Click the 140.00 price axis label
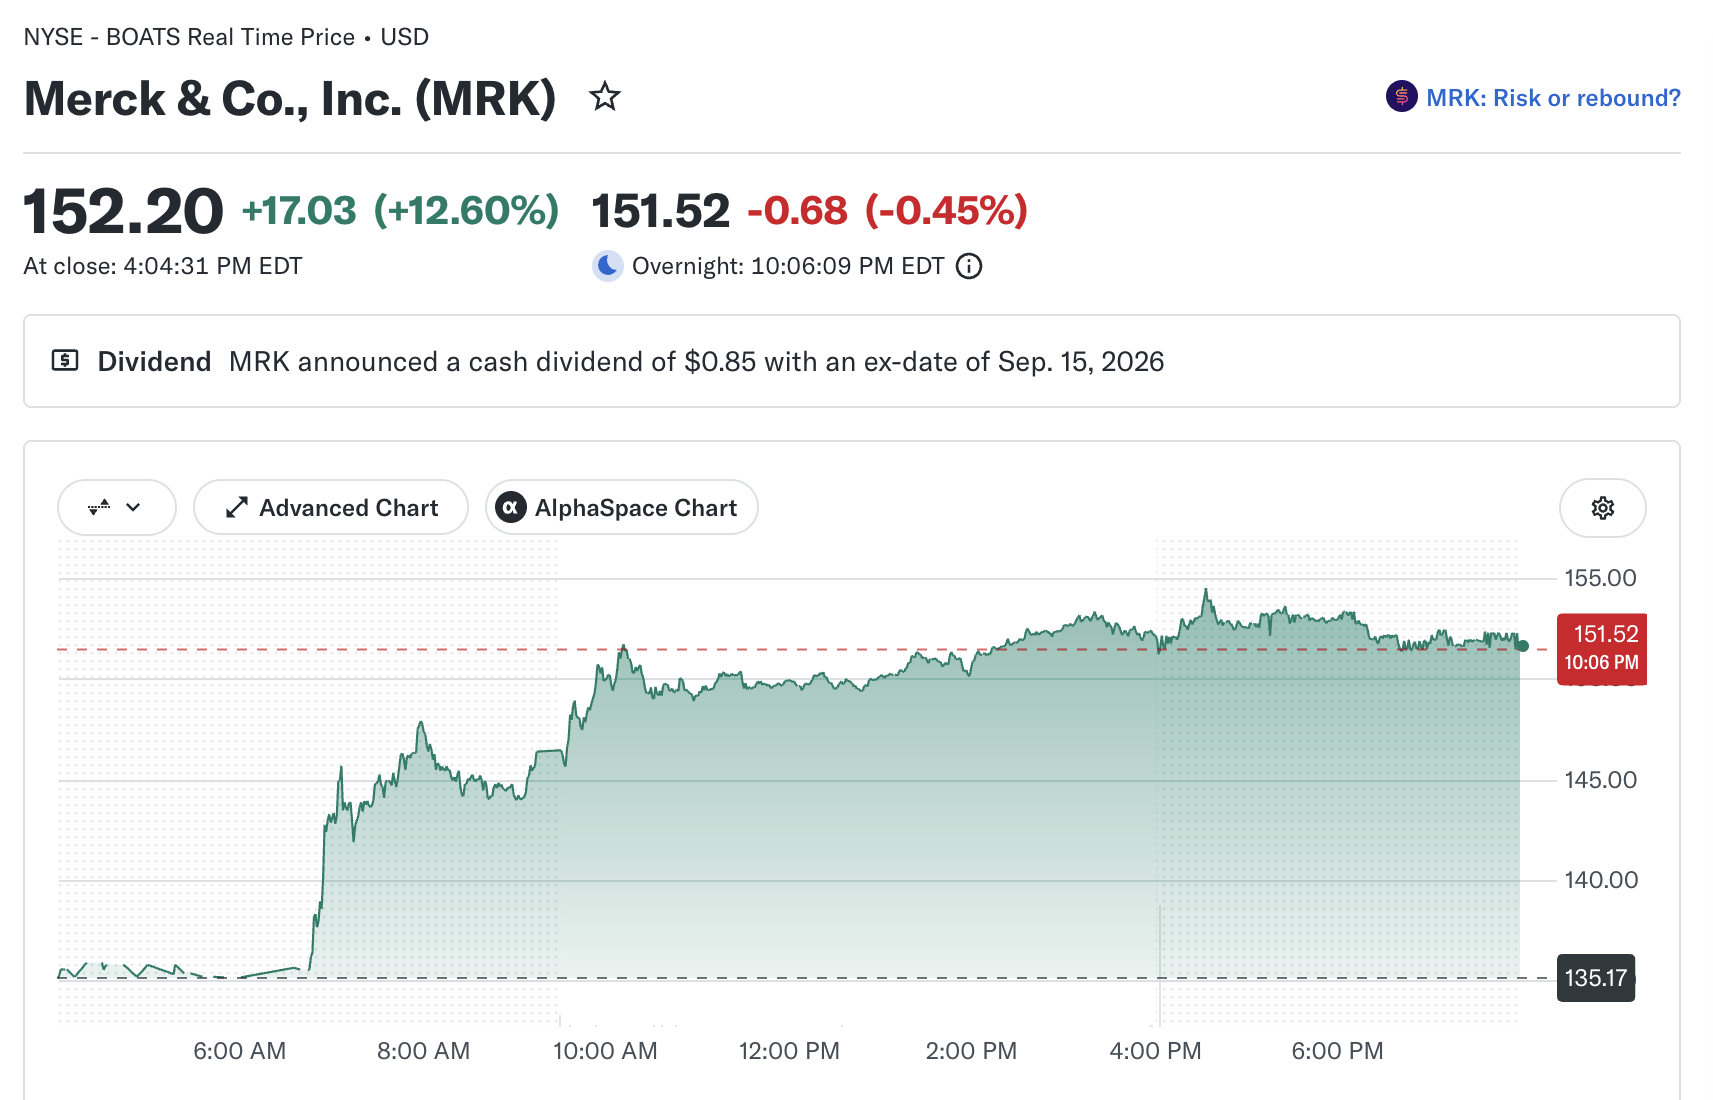 1600,880
